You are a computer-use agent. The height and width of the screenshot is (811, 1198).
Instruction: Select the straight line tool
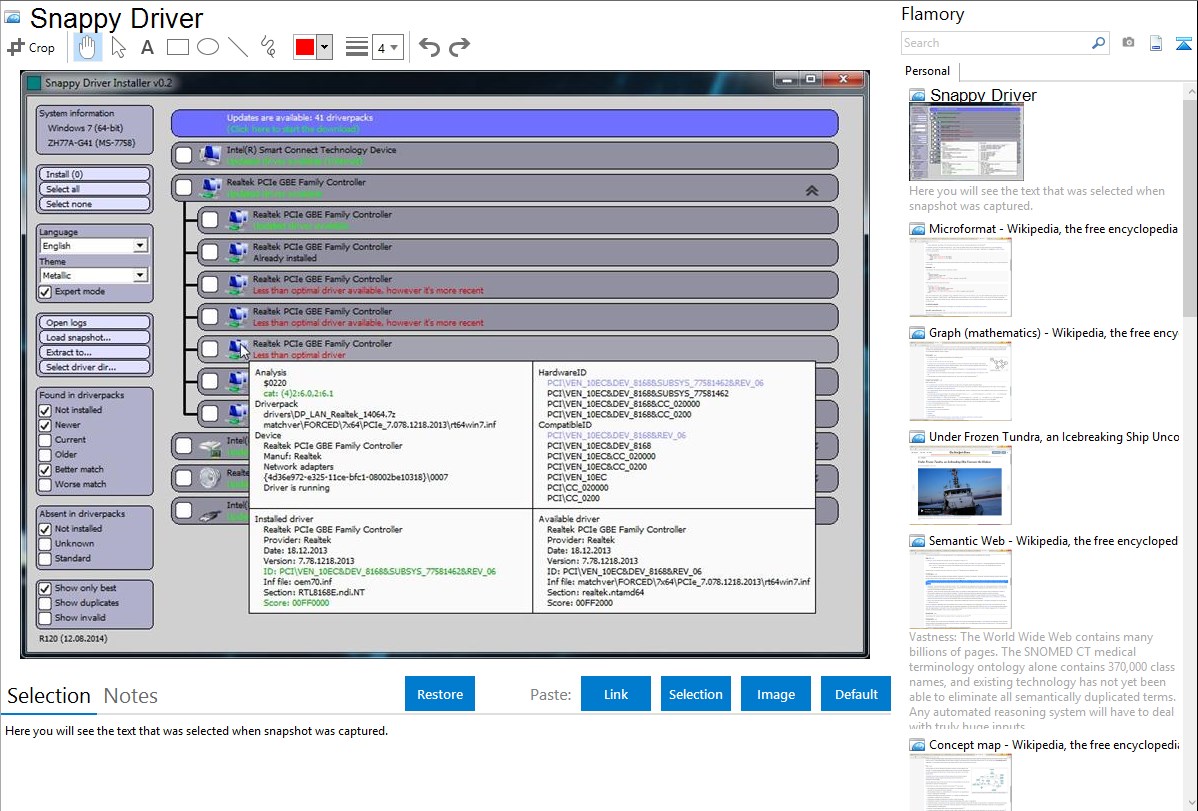[x=238, y=47]
